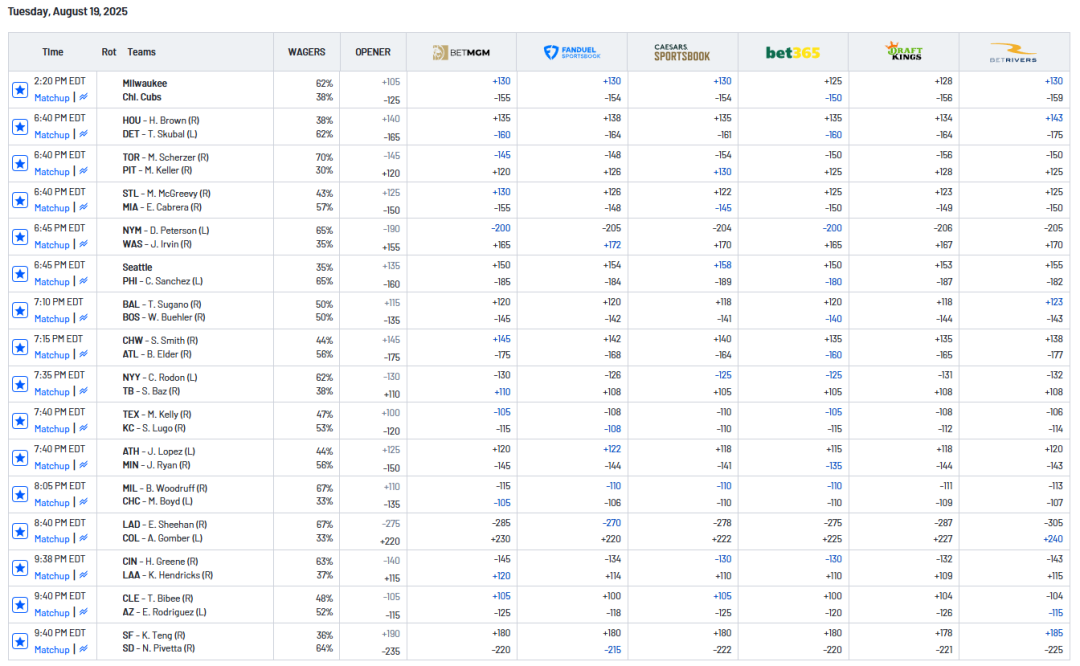1080x666 pixels.
Task: Star the Milwaukee vs Chi. Cubs 2:20 PM game
Action: [x=20, y=90]
